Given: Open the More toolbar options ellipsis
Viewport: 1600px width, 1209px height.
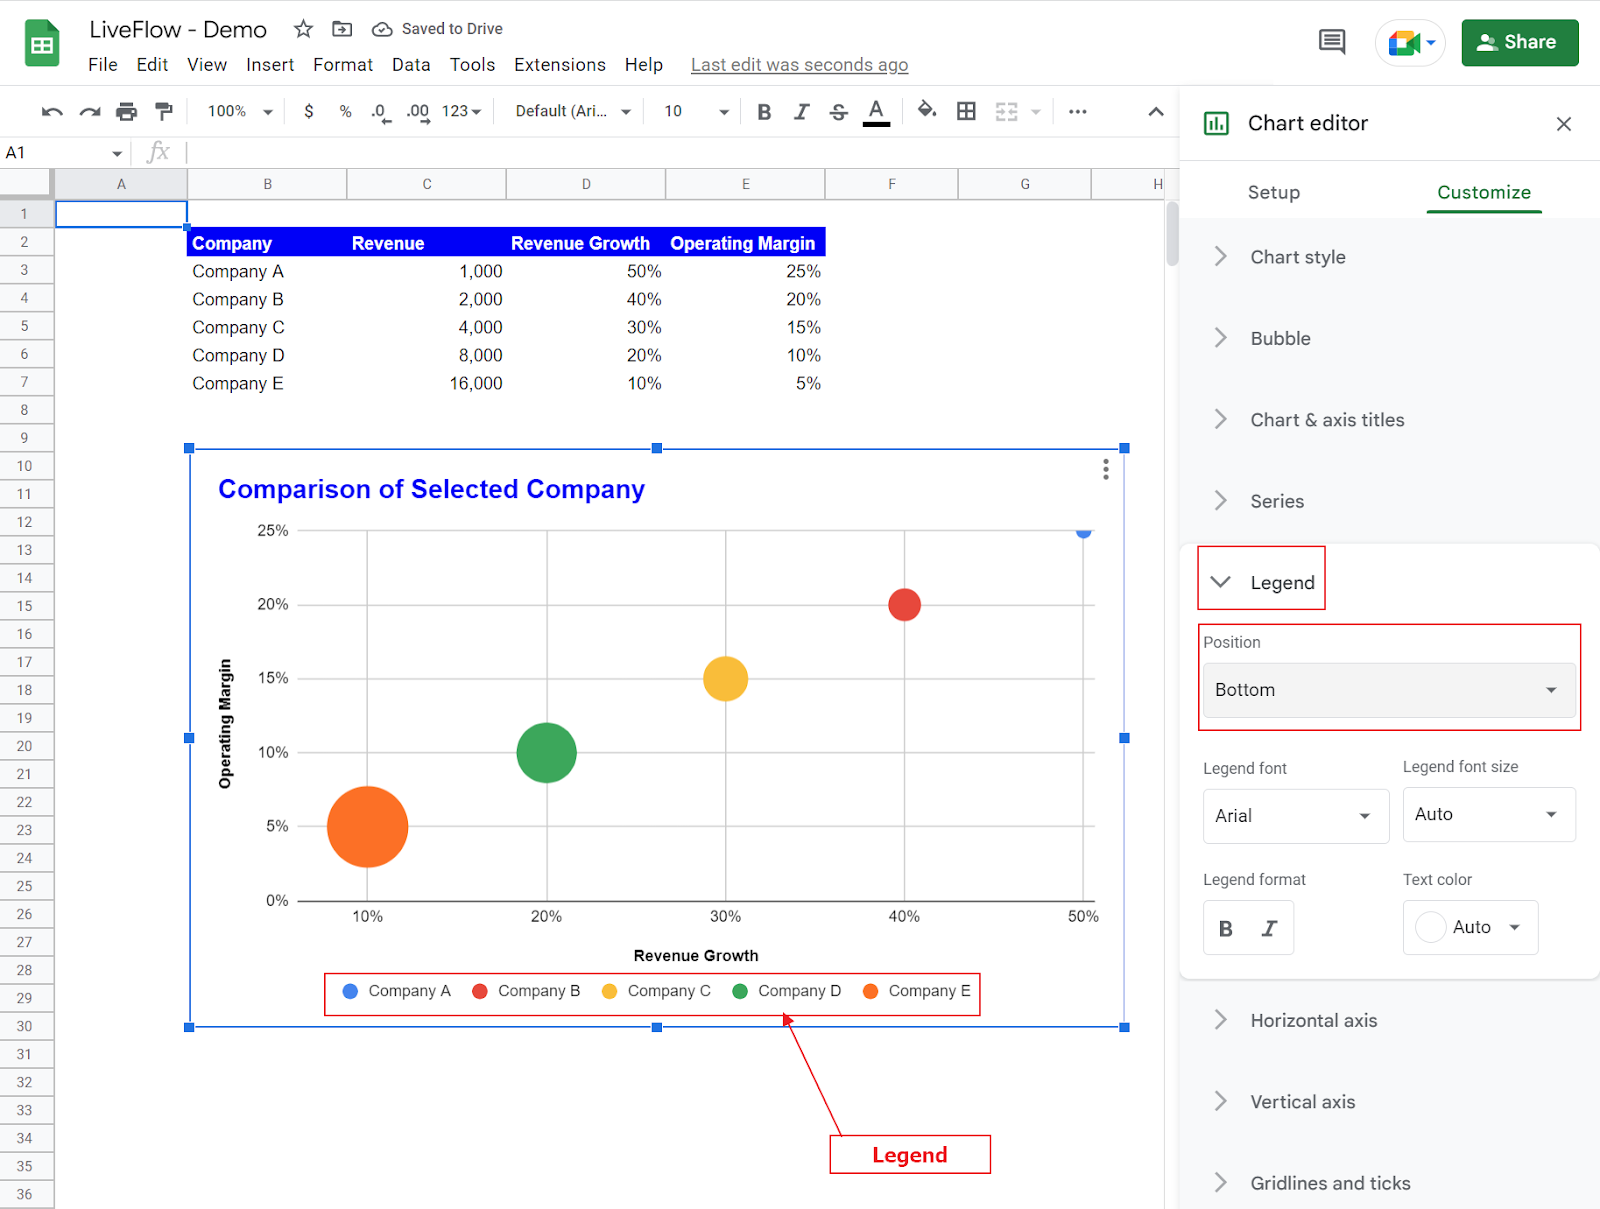Looking at the screenshot, I should coord(1077,112).
